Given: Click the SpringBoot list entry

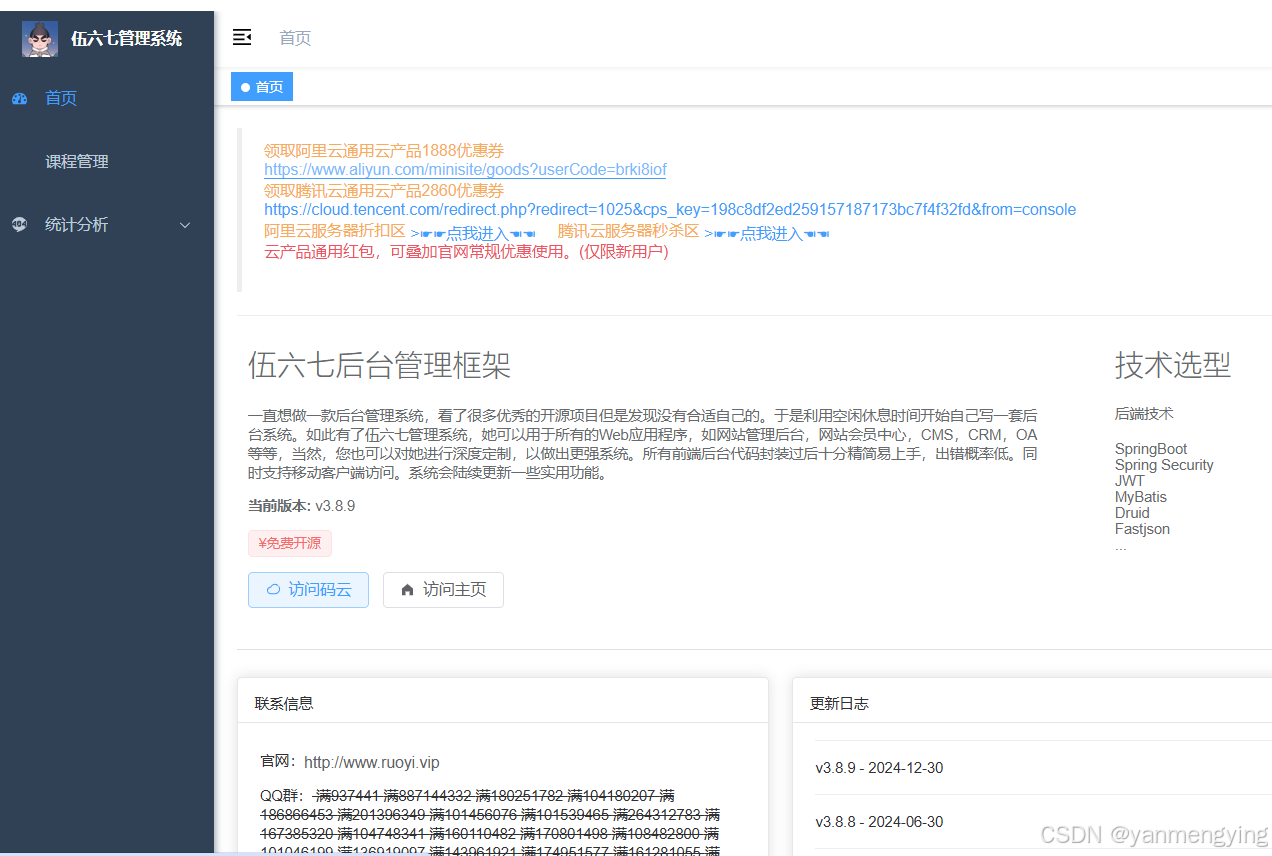Looking at the screenshot, I should click(x=1151, y=449).
